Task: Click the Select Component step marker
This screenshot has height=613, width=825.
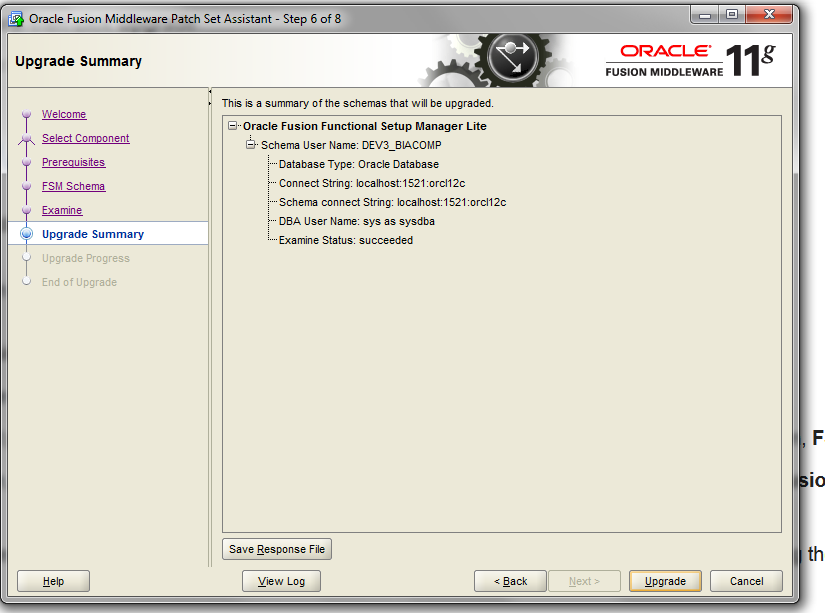Action: click(x=26, y=138)
